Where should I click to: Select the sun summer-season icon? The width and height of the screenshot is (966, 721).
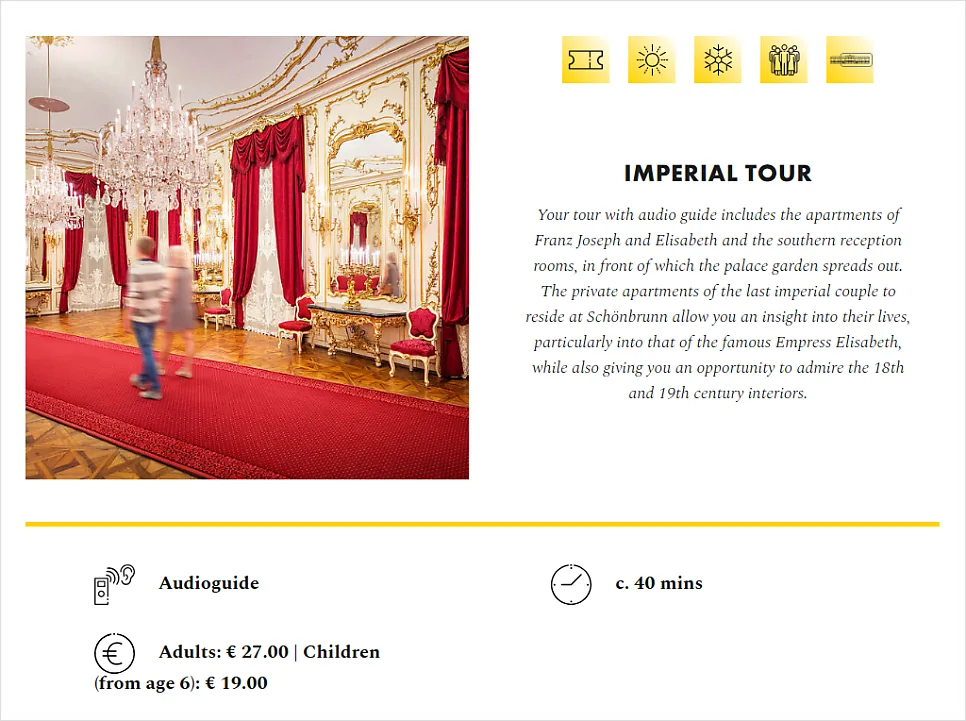(x=651, y=60)
